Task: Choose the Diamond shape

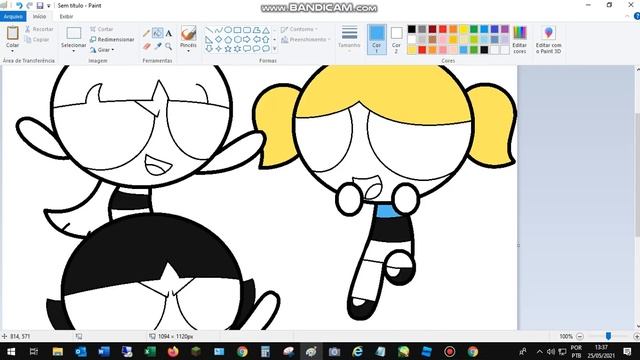Action: click(219, 40)
